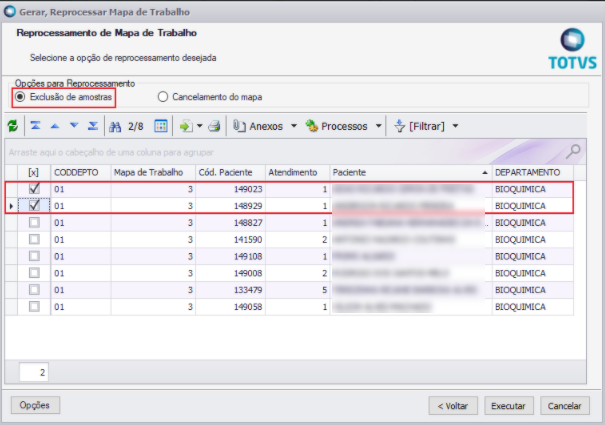The height and width of the screenshot is (425, 605).
Task: Click BIOQUIMICA cell in row 149008
Action: tap(532, 273)
